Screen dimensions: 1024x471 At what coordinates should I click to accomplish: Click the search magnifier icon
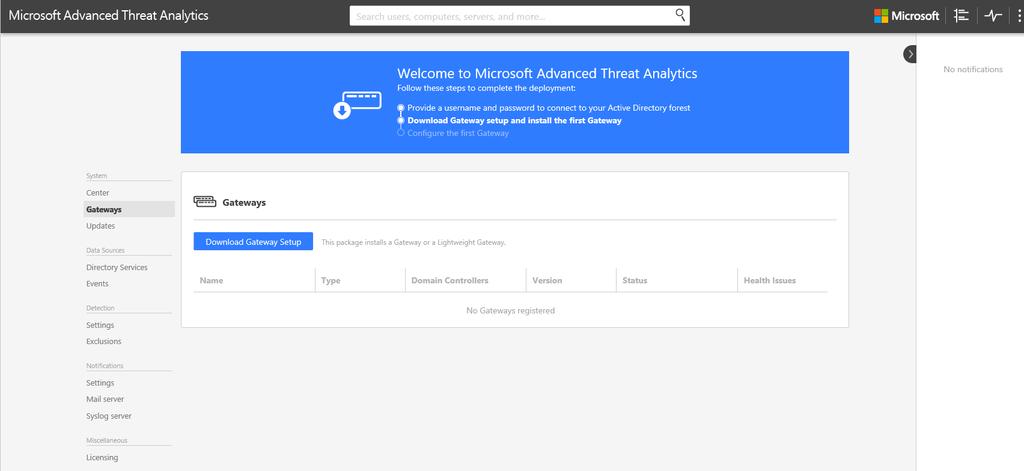pos(680,15)
